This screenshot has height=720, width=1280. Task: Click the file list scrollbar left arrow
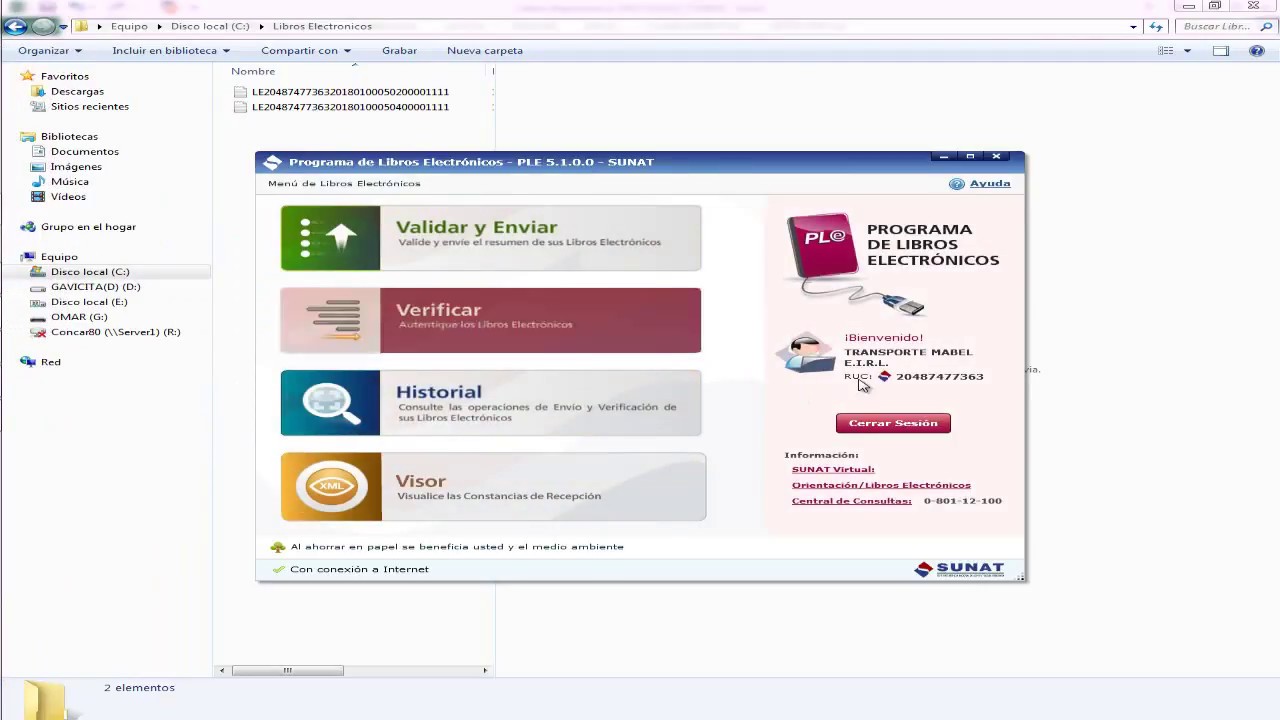point(222,670)
